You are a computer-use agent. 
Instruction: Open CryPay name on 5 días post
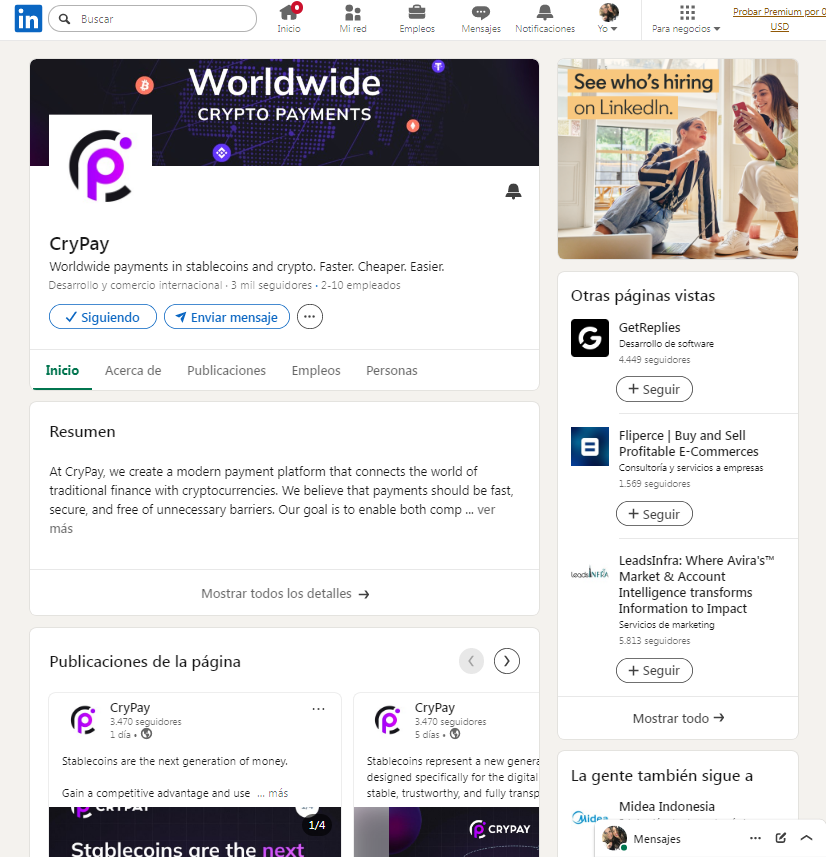[x=435, y=708]
